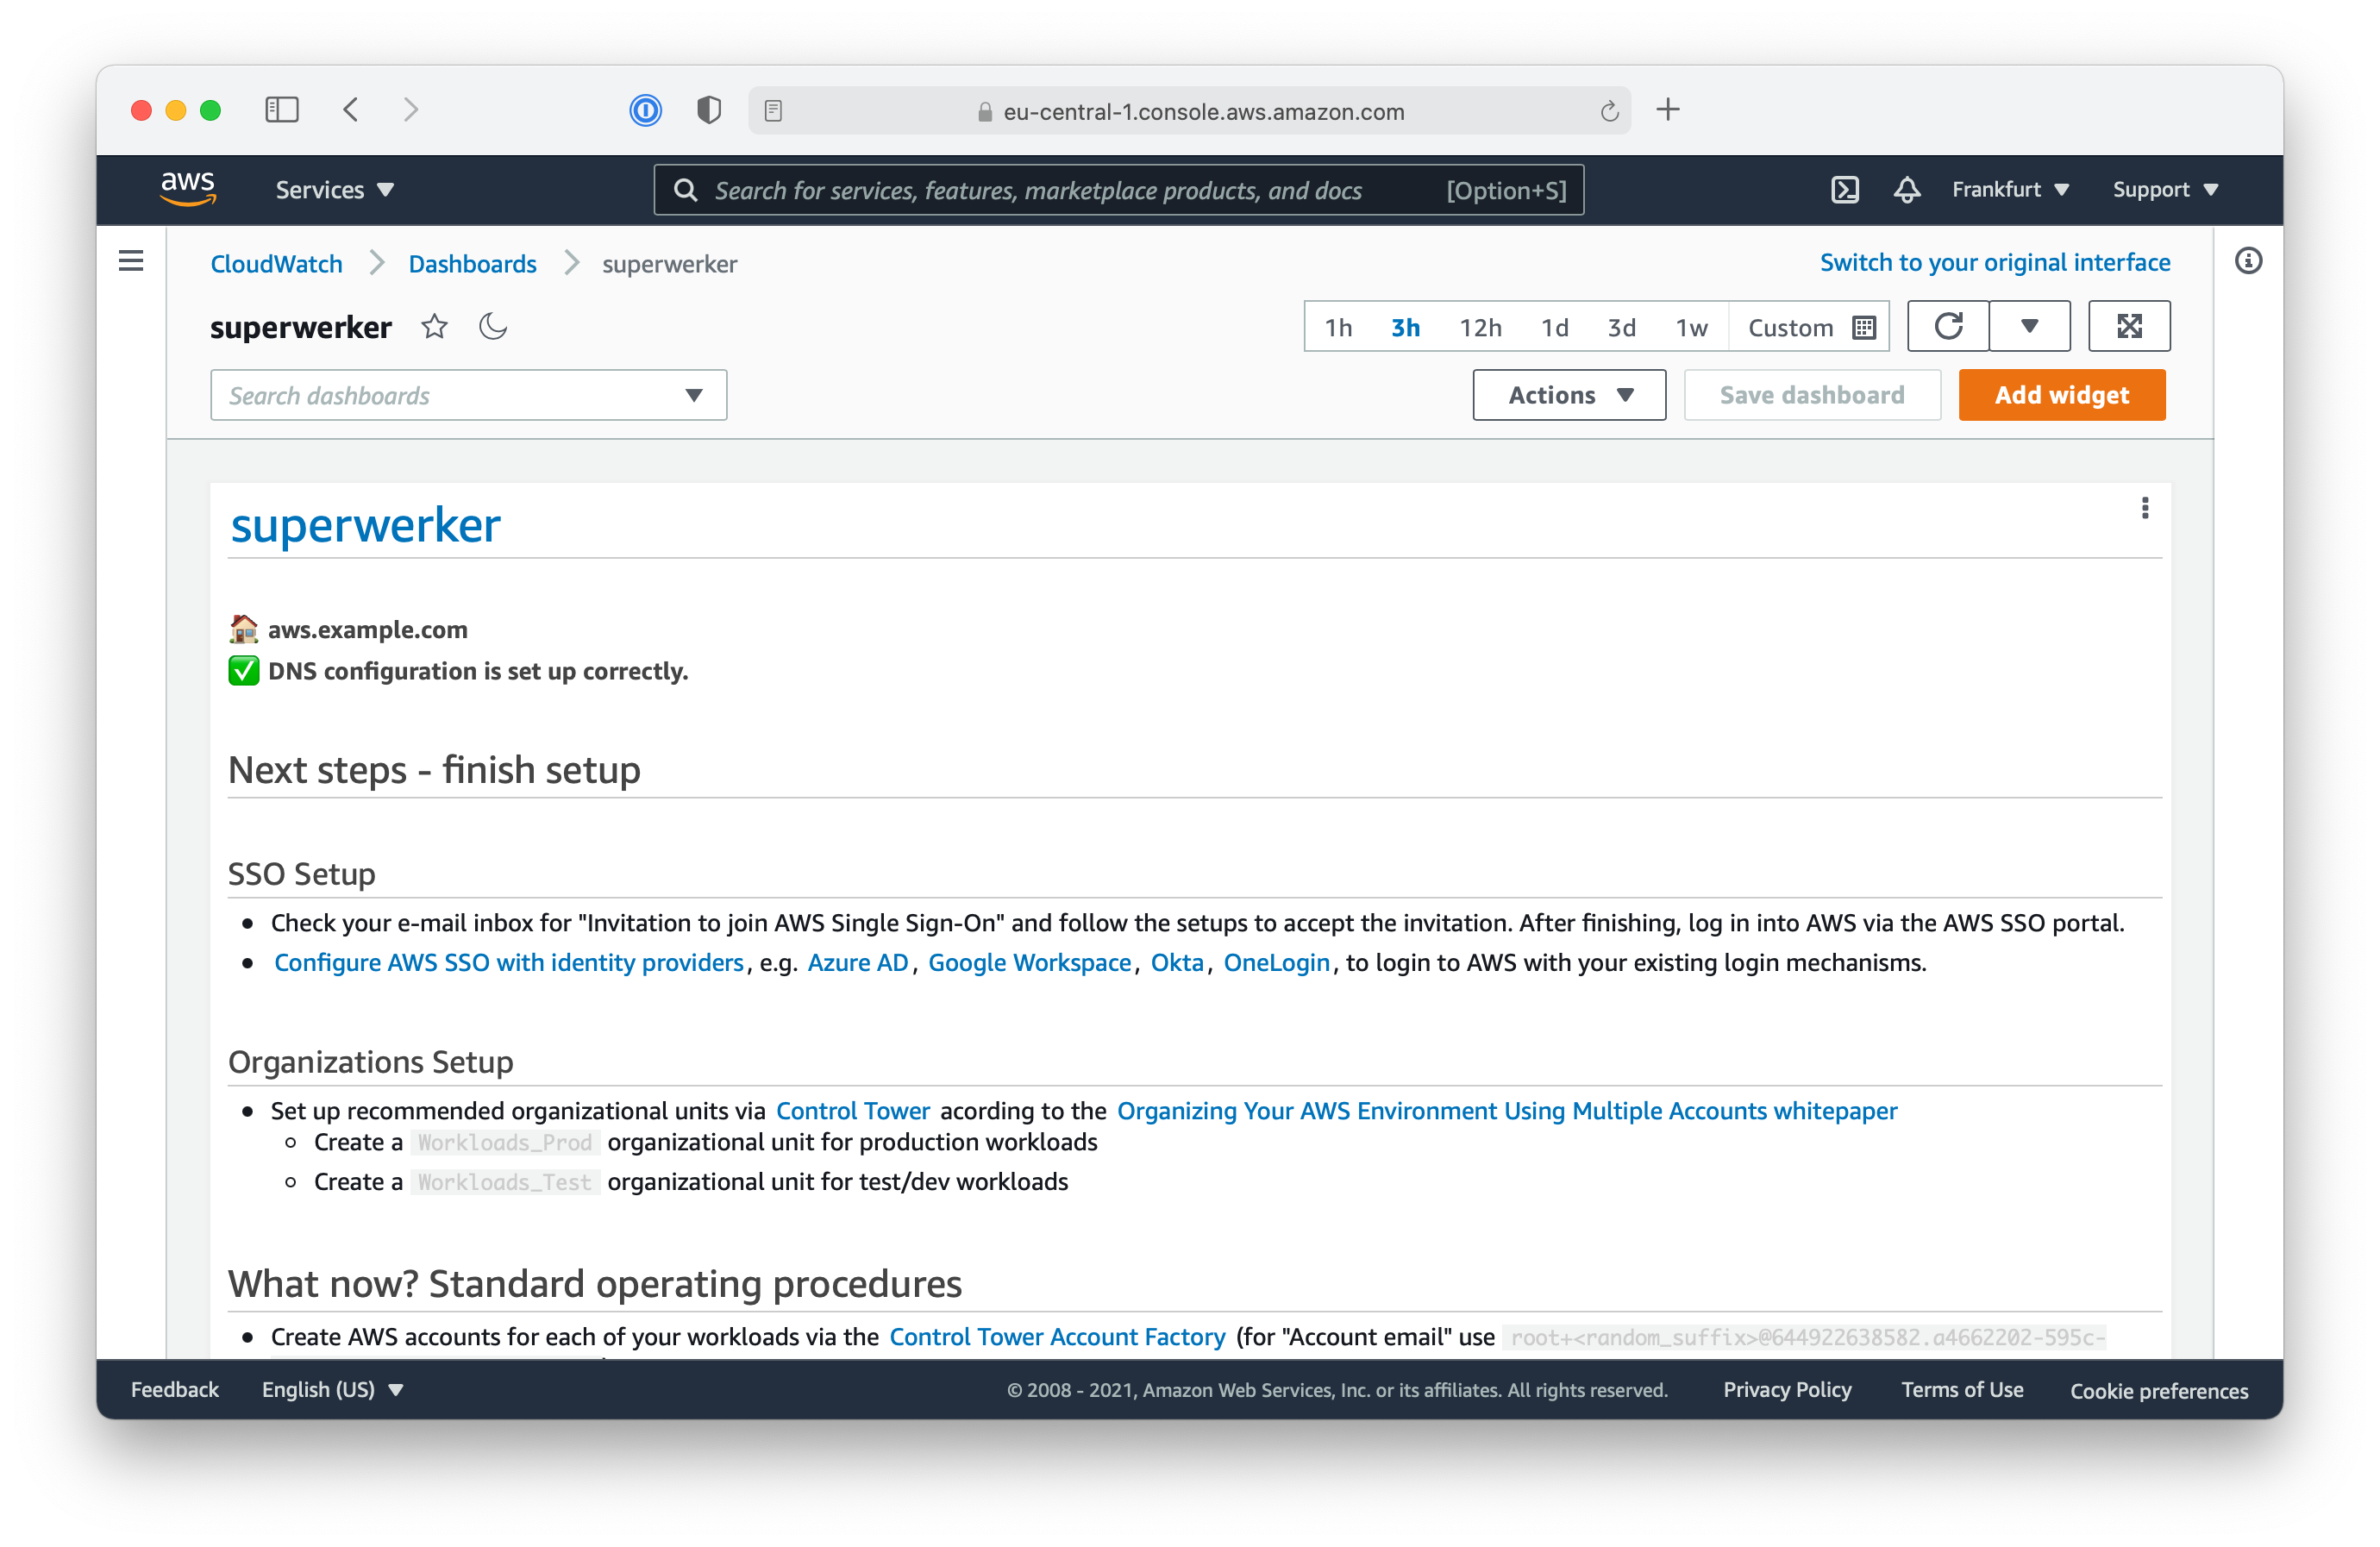Open the Frankfurt region selector
The width and height of the screenshot is (2380, 1547).
[x=2010, y=189]
